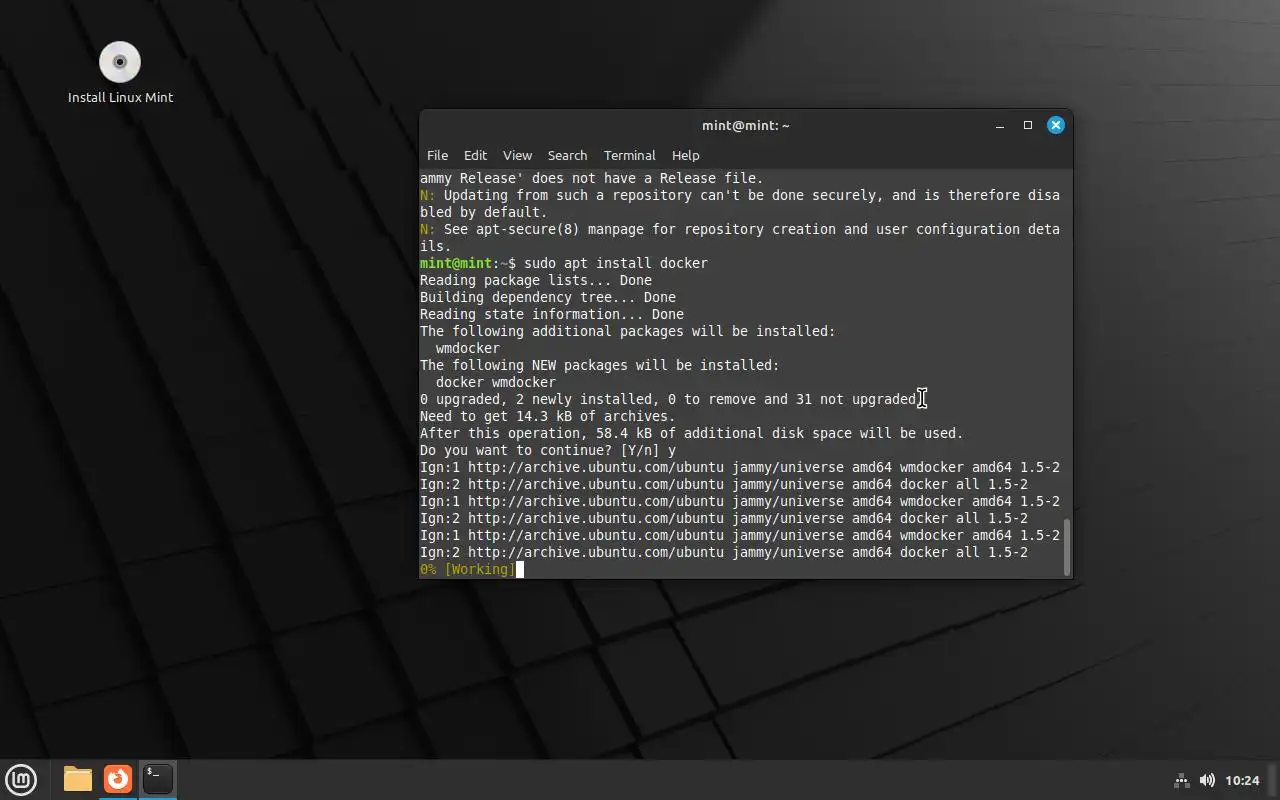Open the volume tray icon
Screen dimensions: 1280x800
point(1207,780)
